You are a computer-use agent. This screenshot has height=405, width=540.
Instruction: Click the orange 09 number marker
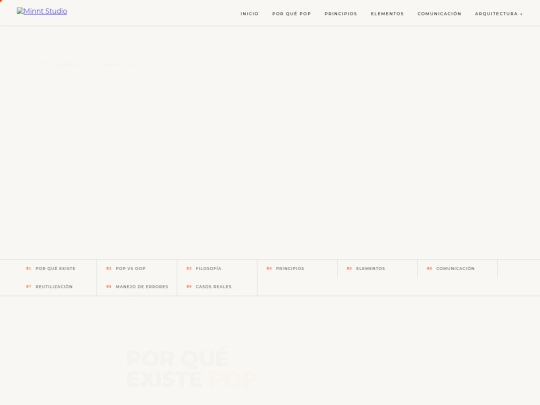pyautogui.click(x=189, y=287)
